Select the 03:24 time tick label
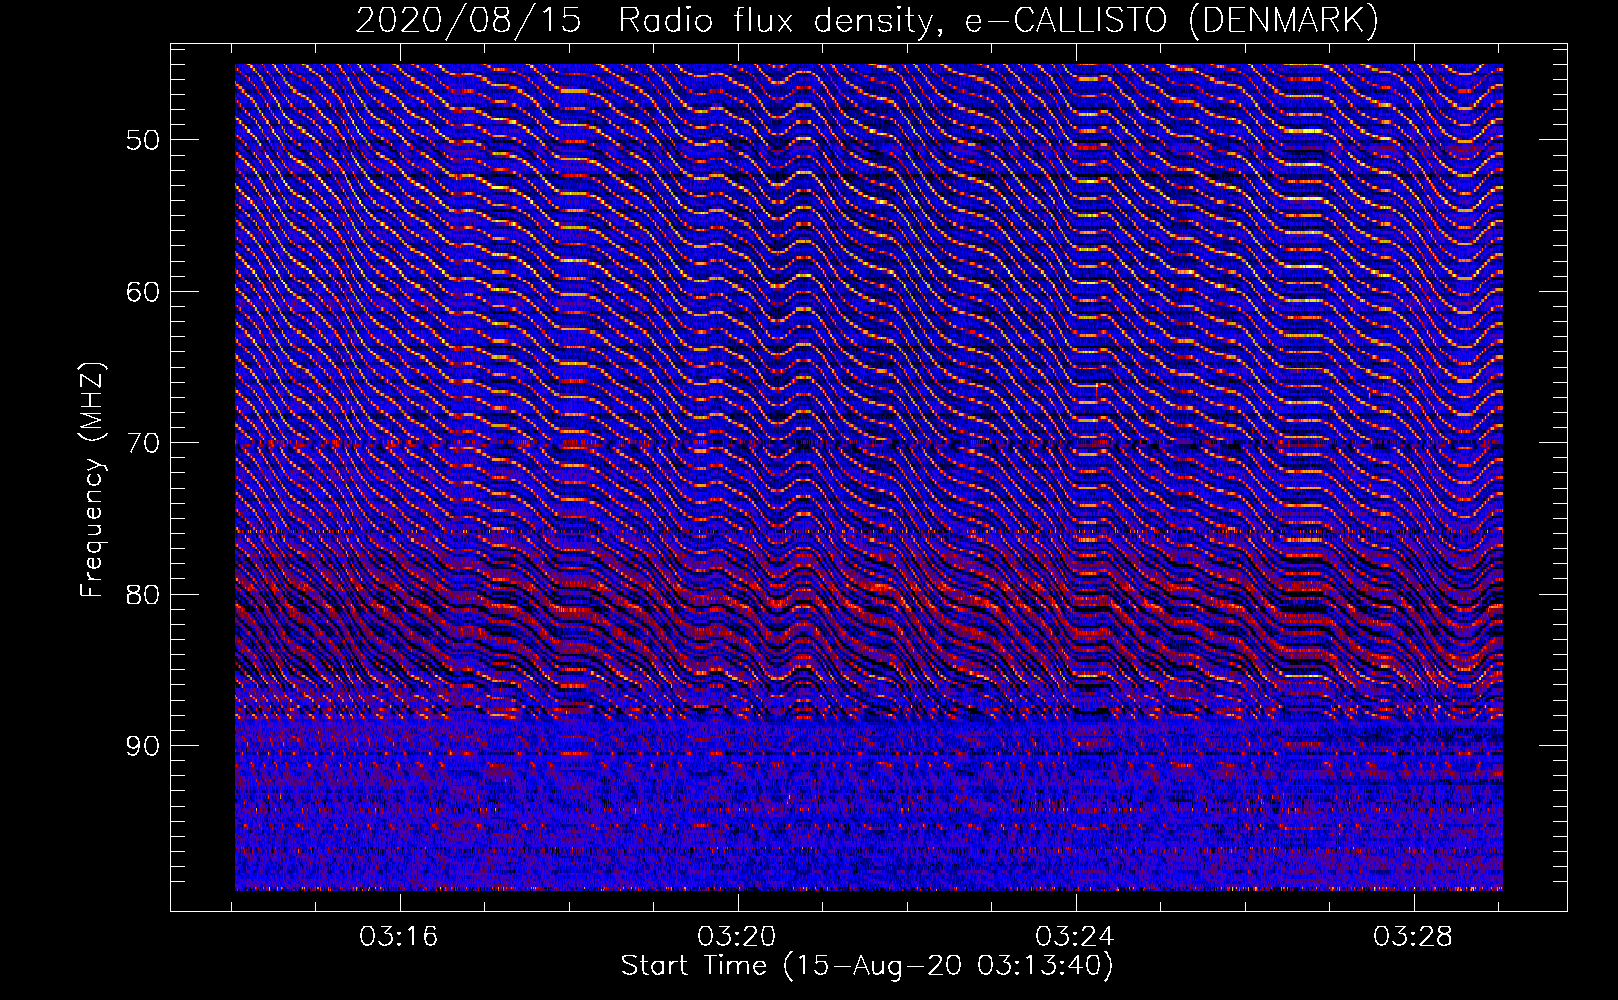 [x=1075, y=937]
